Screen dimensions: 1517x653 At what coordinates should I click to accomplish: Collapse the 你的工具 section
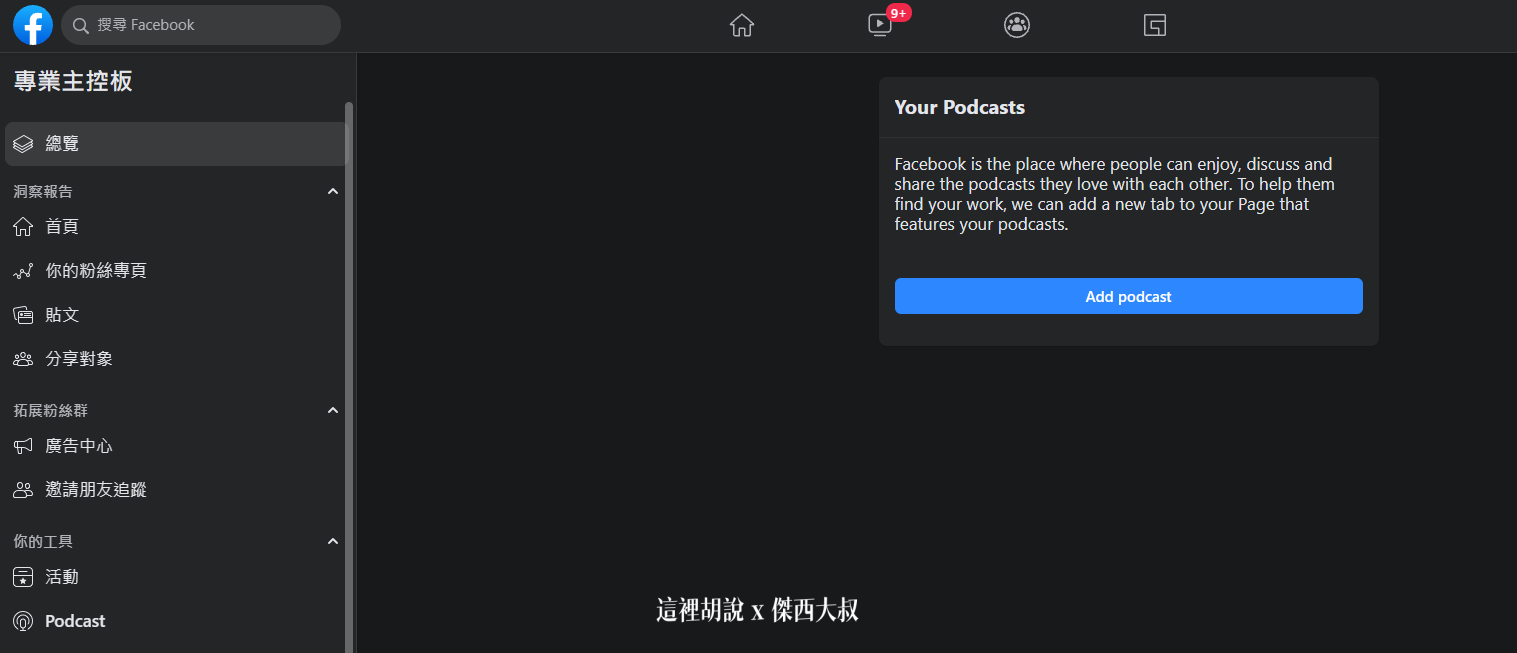[x=333, y=541]
